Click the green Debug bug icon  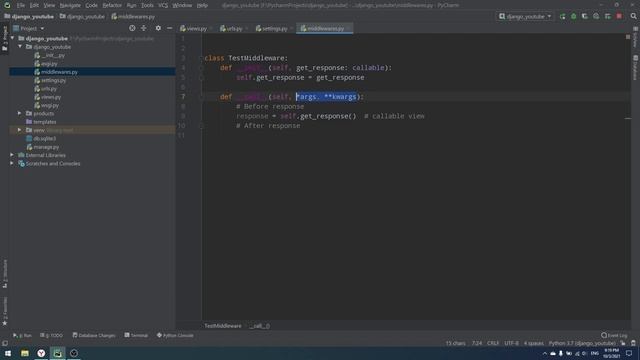(x=573, y=16)
